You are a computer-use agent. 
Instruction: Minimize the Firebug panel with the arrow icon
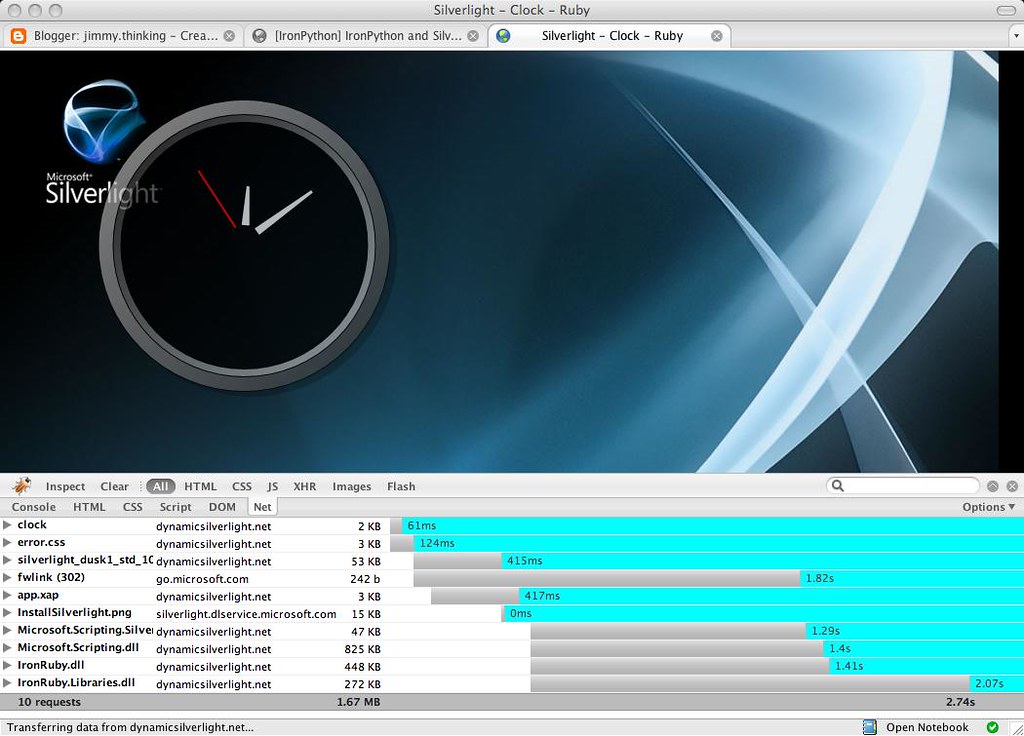click(993, 486)
